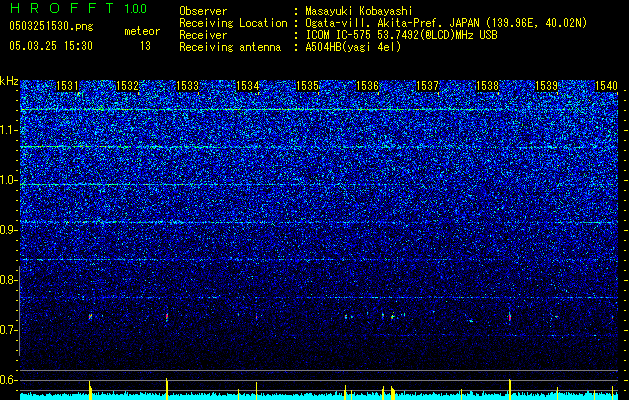
Task: Click the 0.6 frequency axis tick
Action: coord(8,380)
